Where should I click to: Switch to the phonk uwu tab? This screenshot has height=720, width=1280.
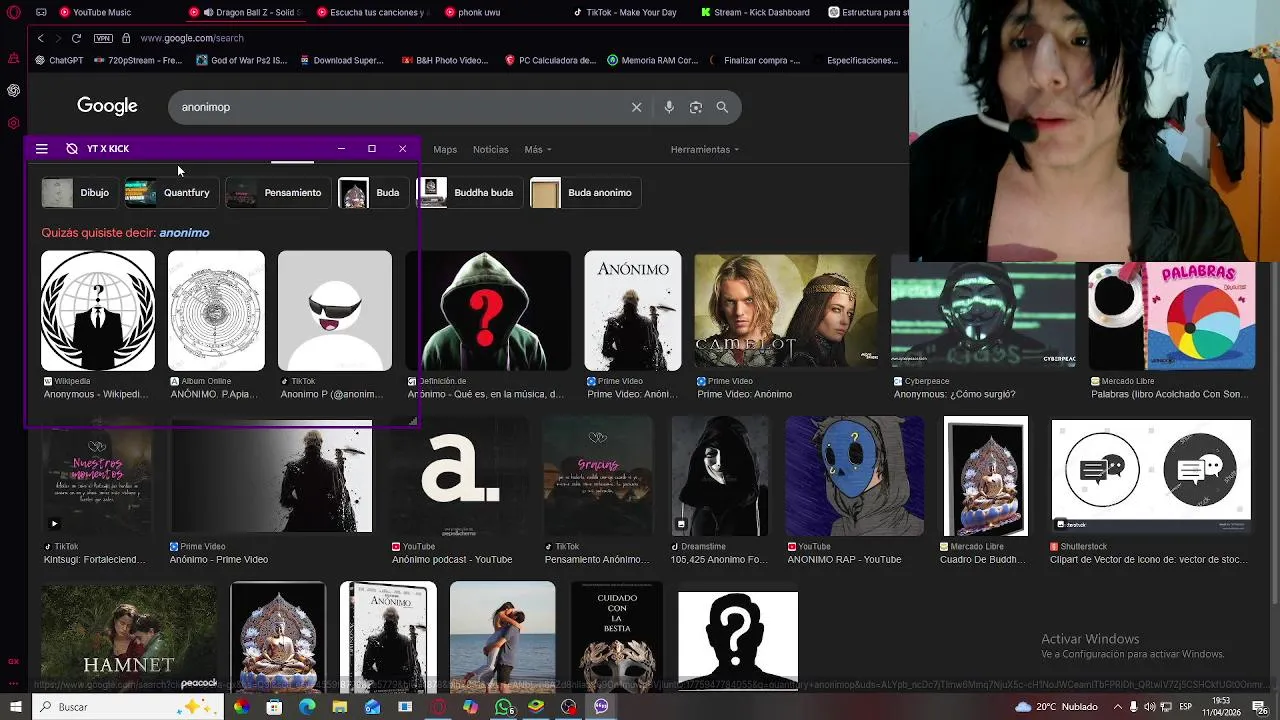pos(474,12)
